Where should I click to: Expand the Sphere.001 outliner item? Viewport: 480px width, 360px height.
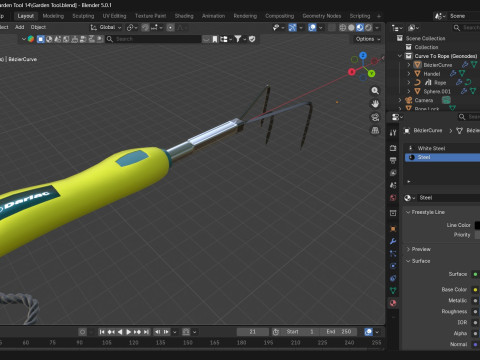pyautogui.click(x=409, y=91)
